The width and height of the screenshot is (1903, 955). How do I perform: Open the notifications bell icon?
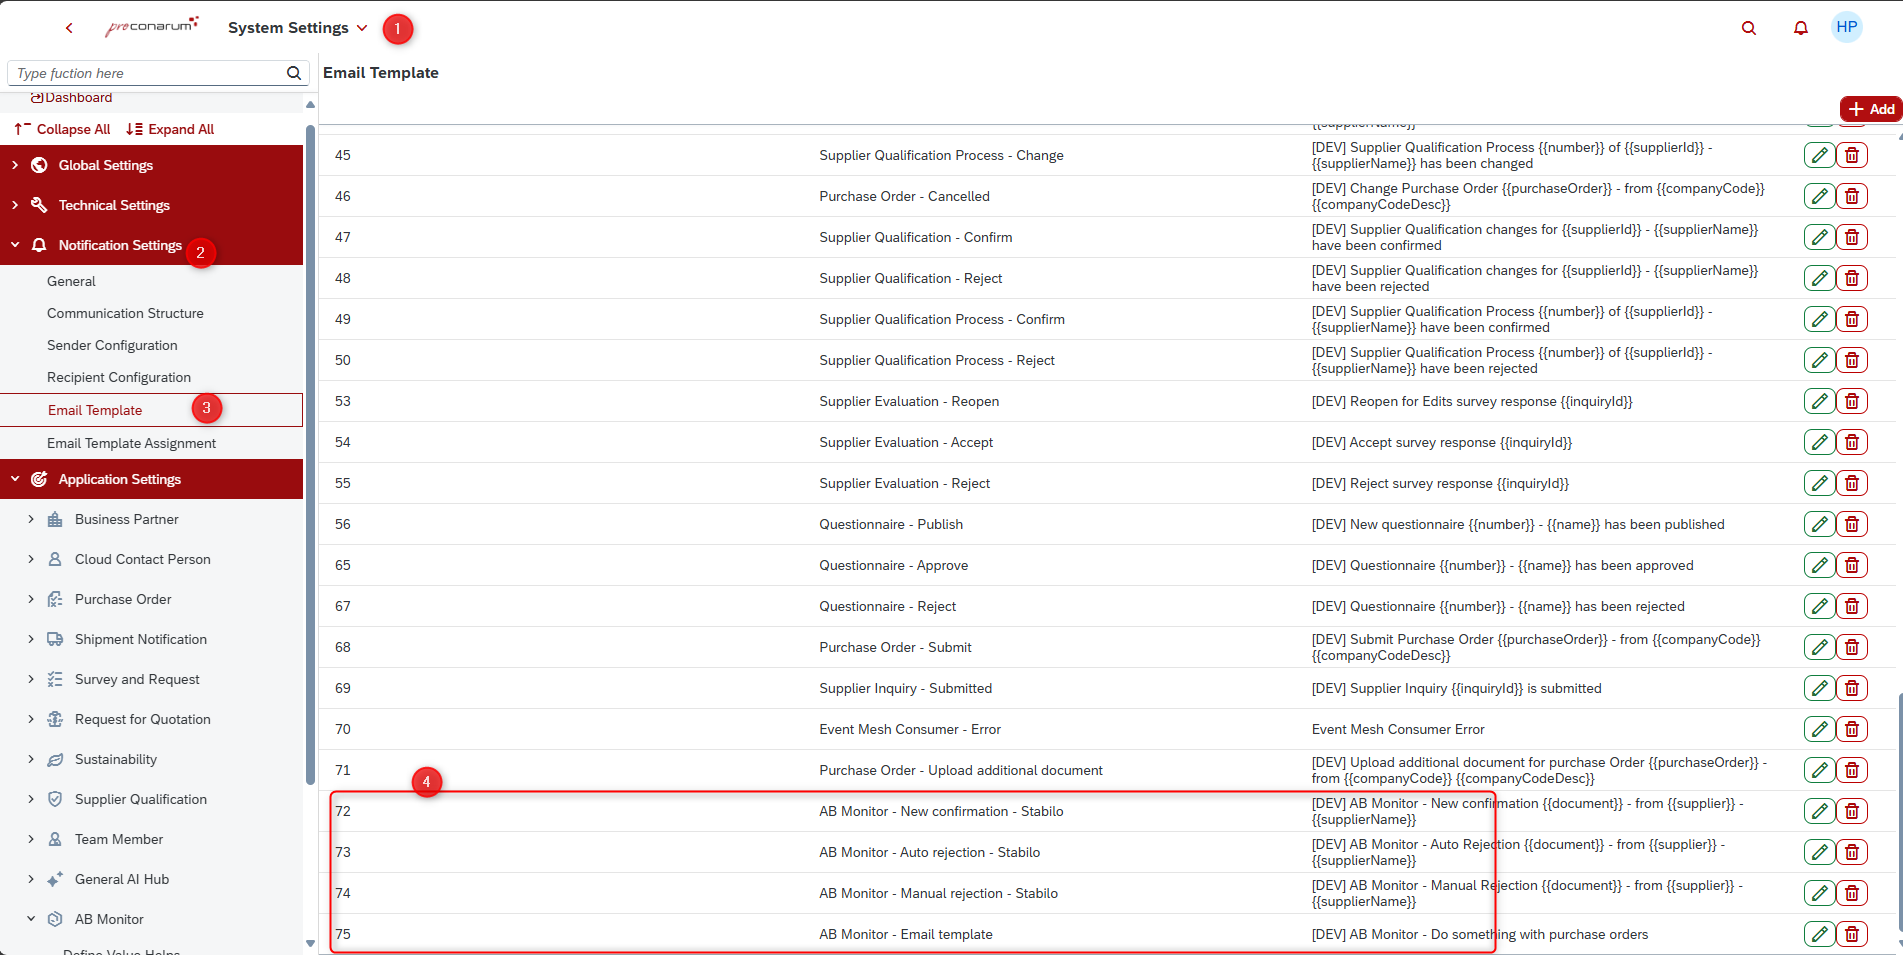coord(1800,28)
